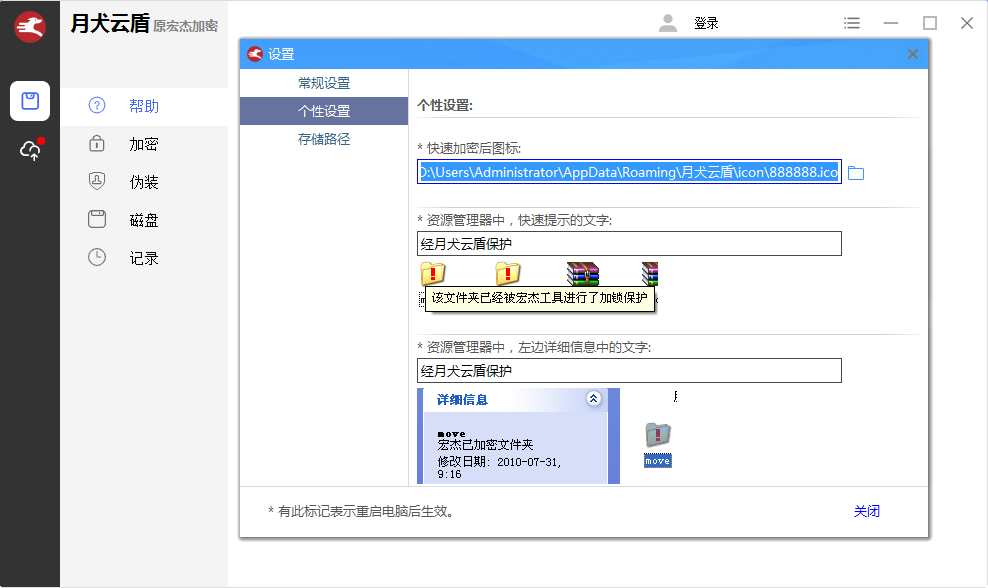The image size is (988, 588).
Task: Click the shield icon beside 伪装
Action: tap(97, 182)
